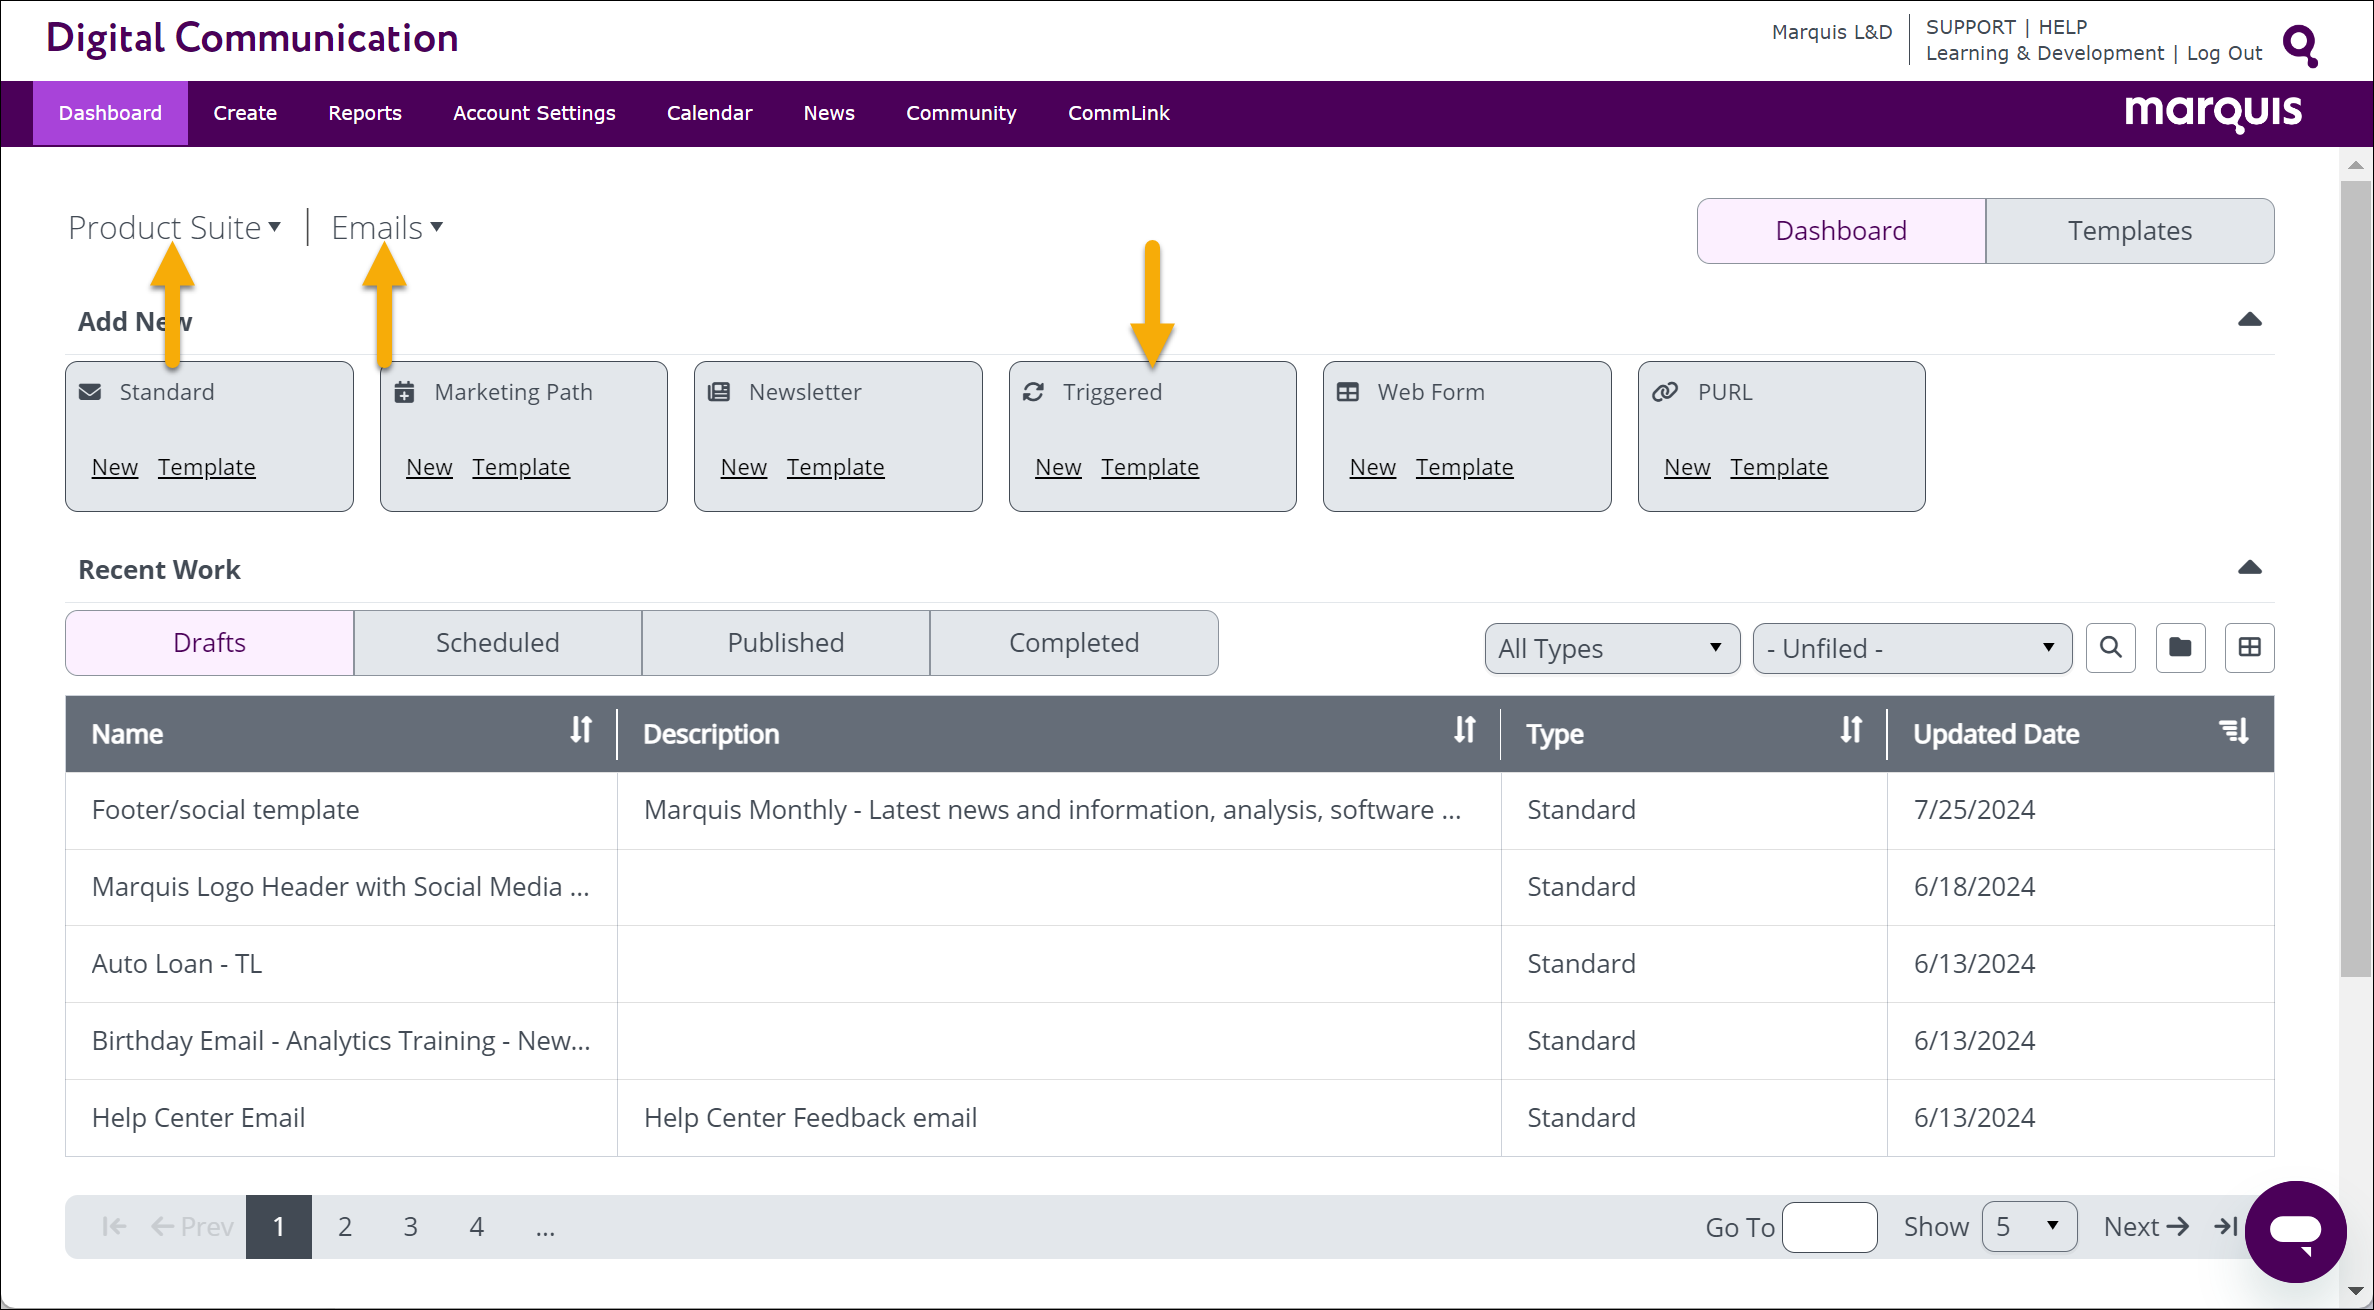Change the Show rows per page dropdown
This screenshot has width=2374, height=1310.
[2029, 1227]
